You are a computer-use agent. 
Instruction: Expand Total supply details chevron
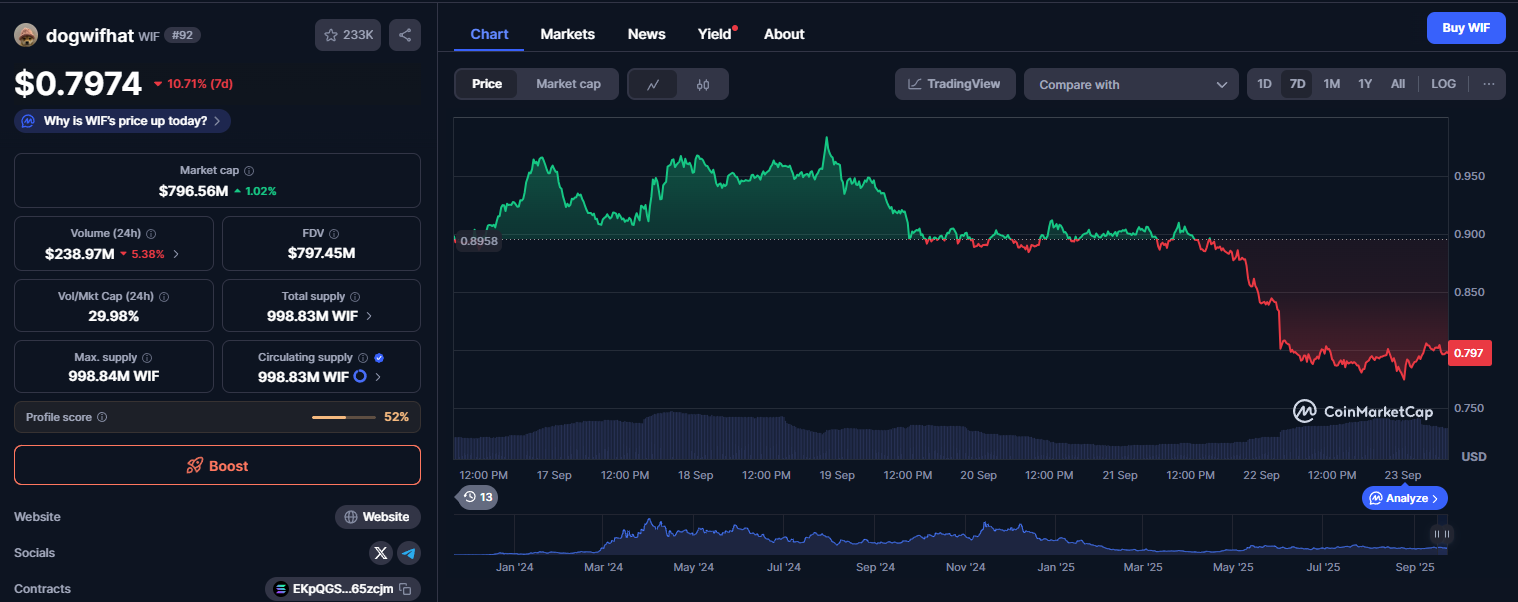[x=369, y=316]
